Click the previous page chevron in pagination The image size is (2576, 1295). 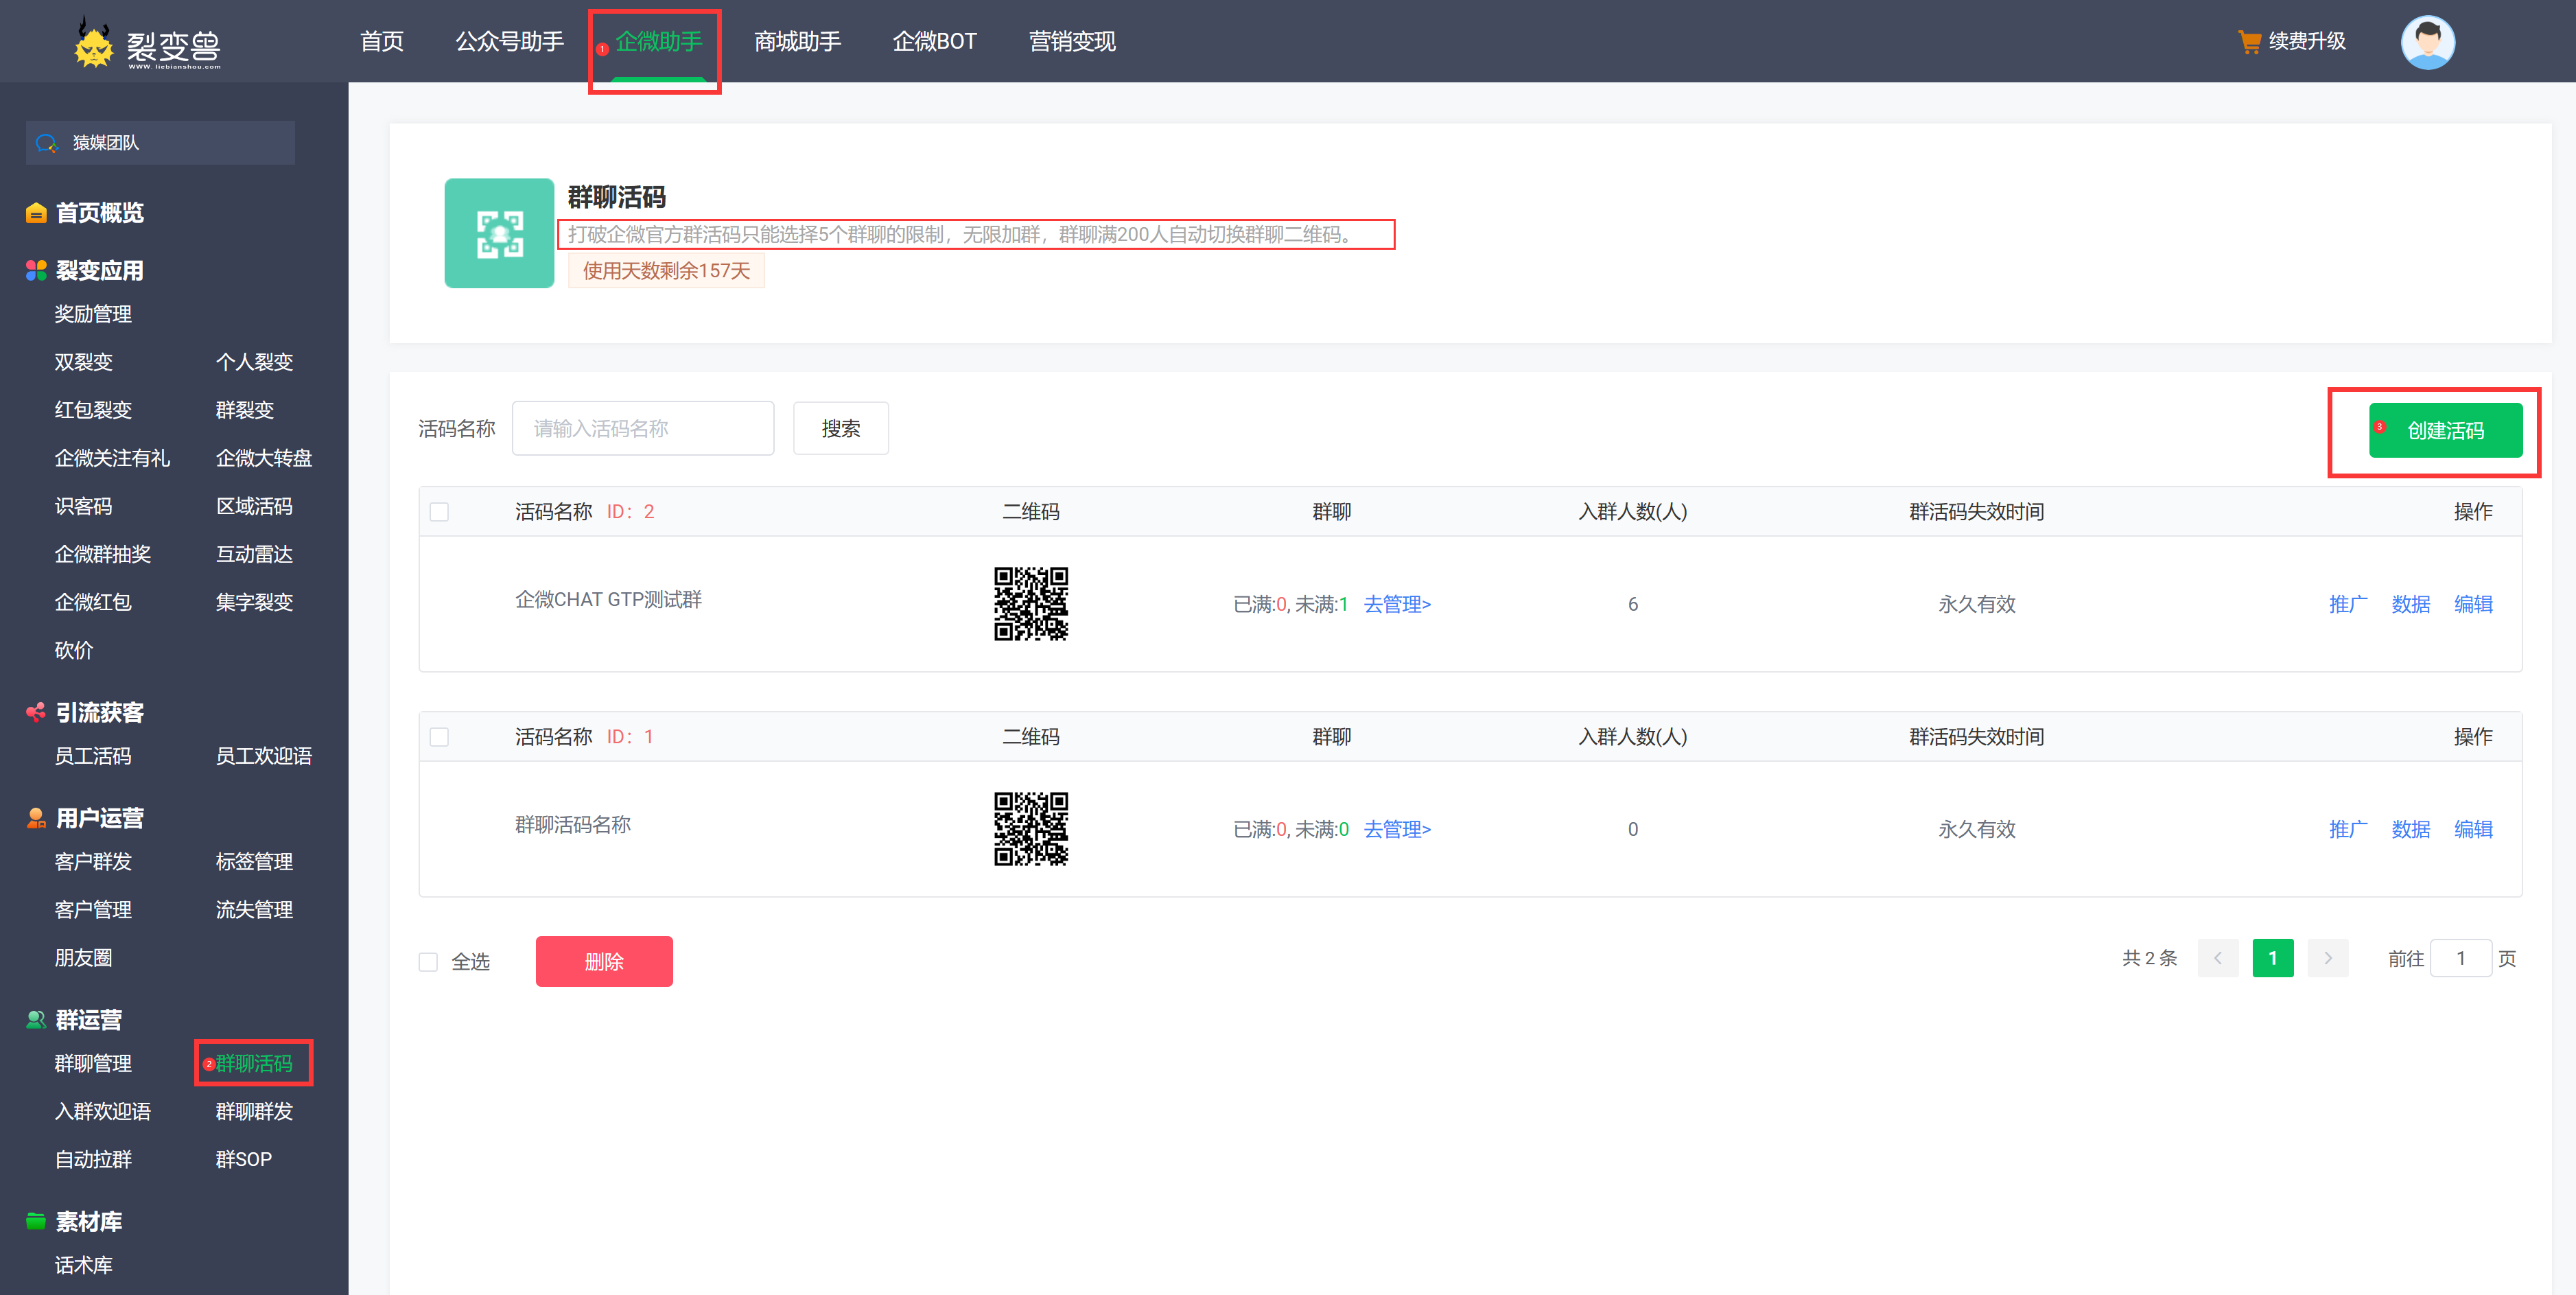coord(2218,957)
